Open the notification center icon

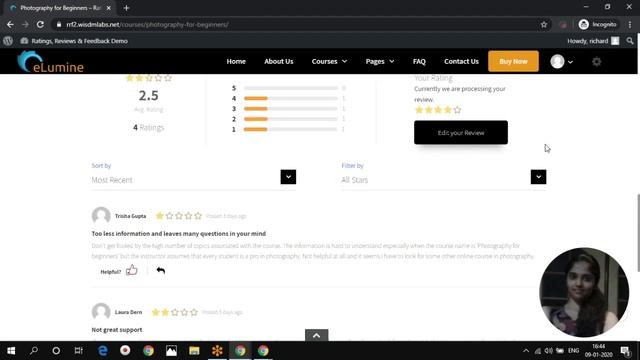[625, 351]
